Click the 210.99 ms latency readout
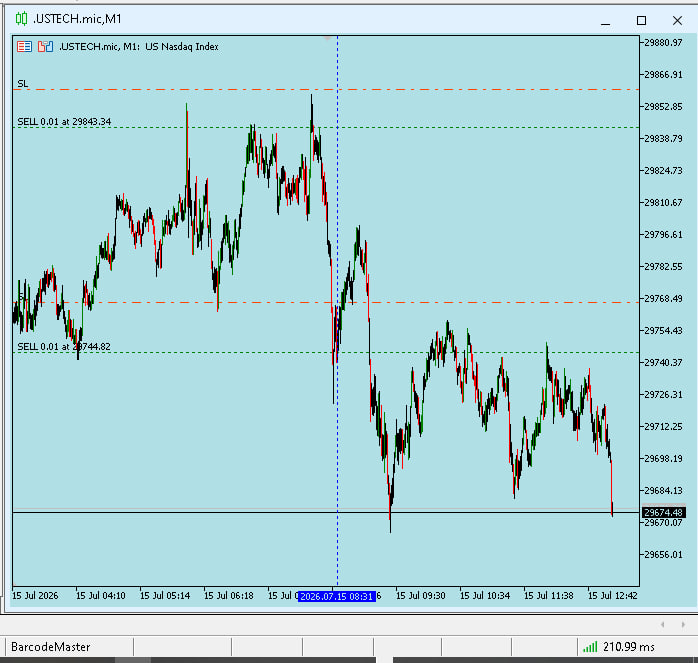 click(x=629, y=647)
